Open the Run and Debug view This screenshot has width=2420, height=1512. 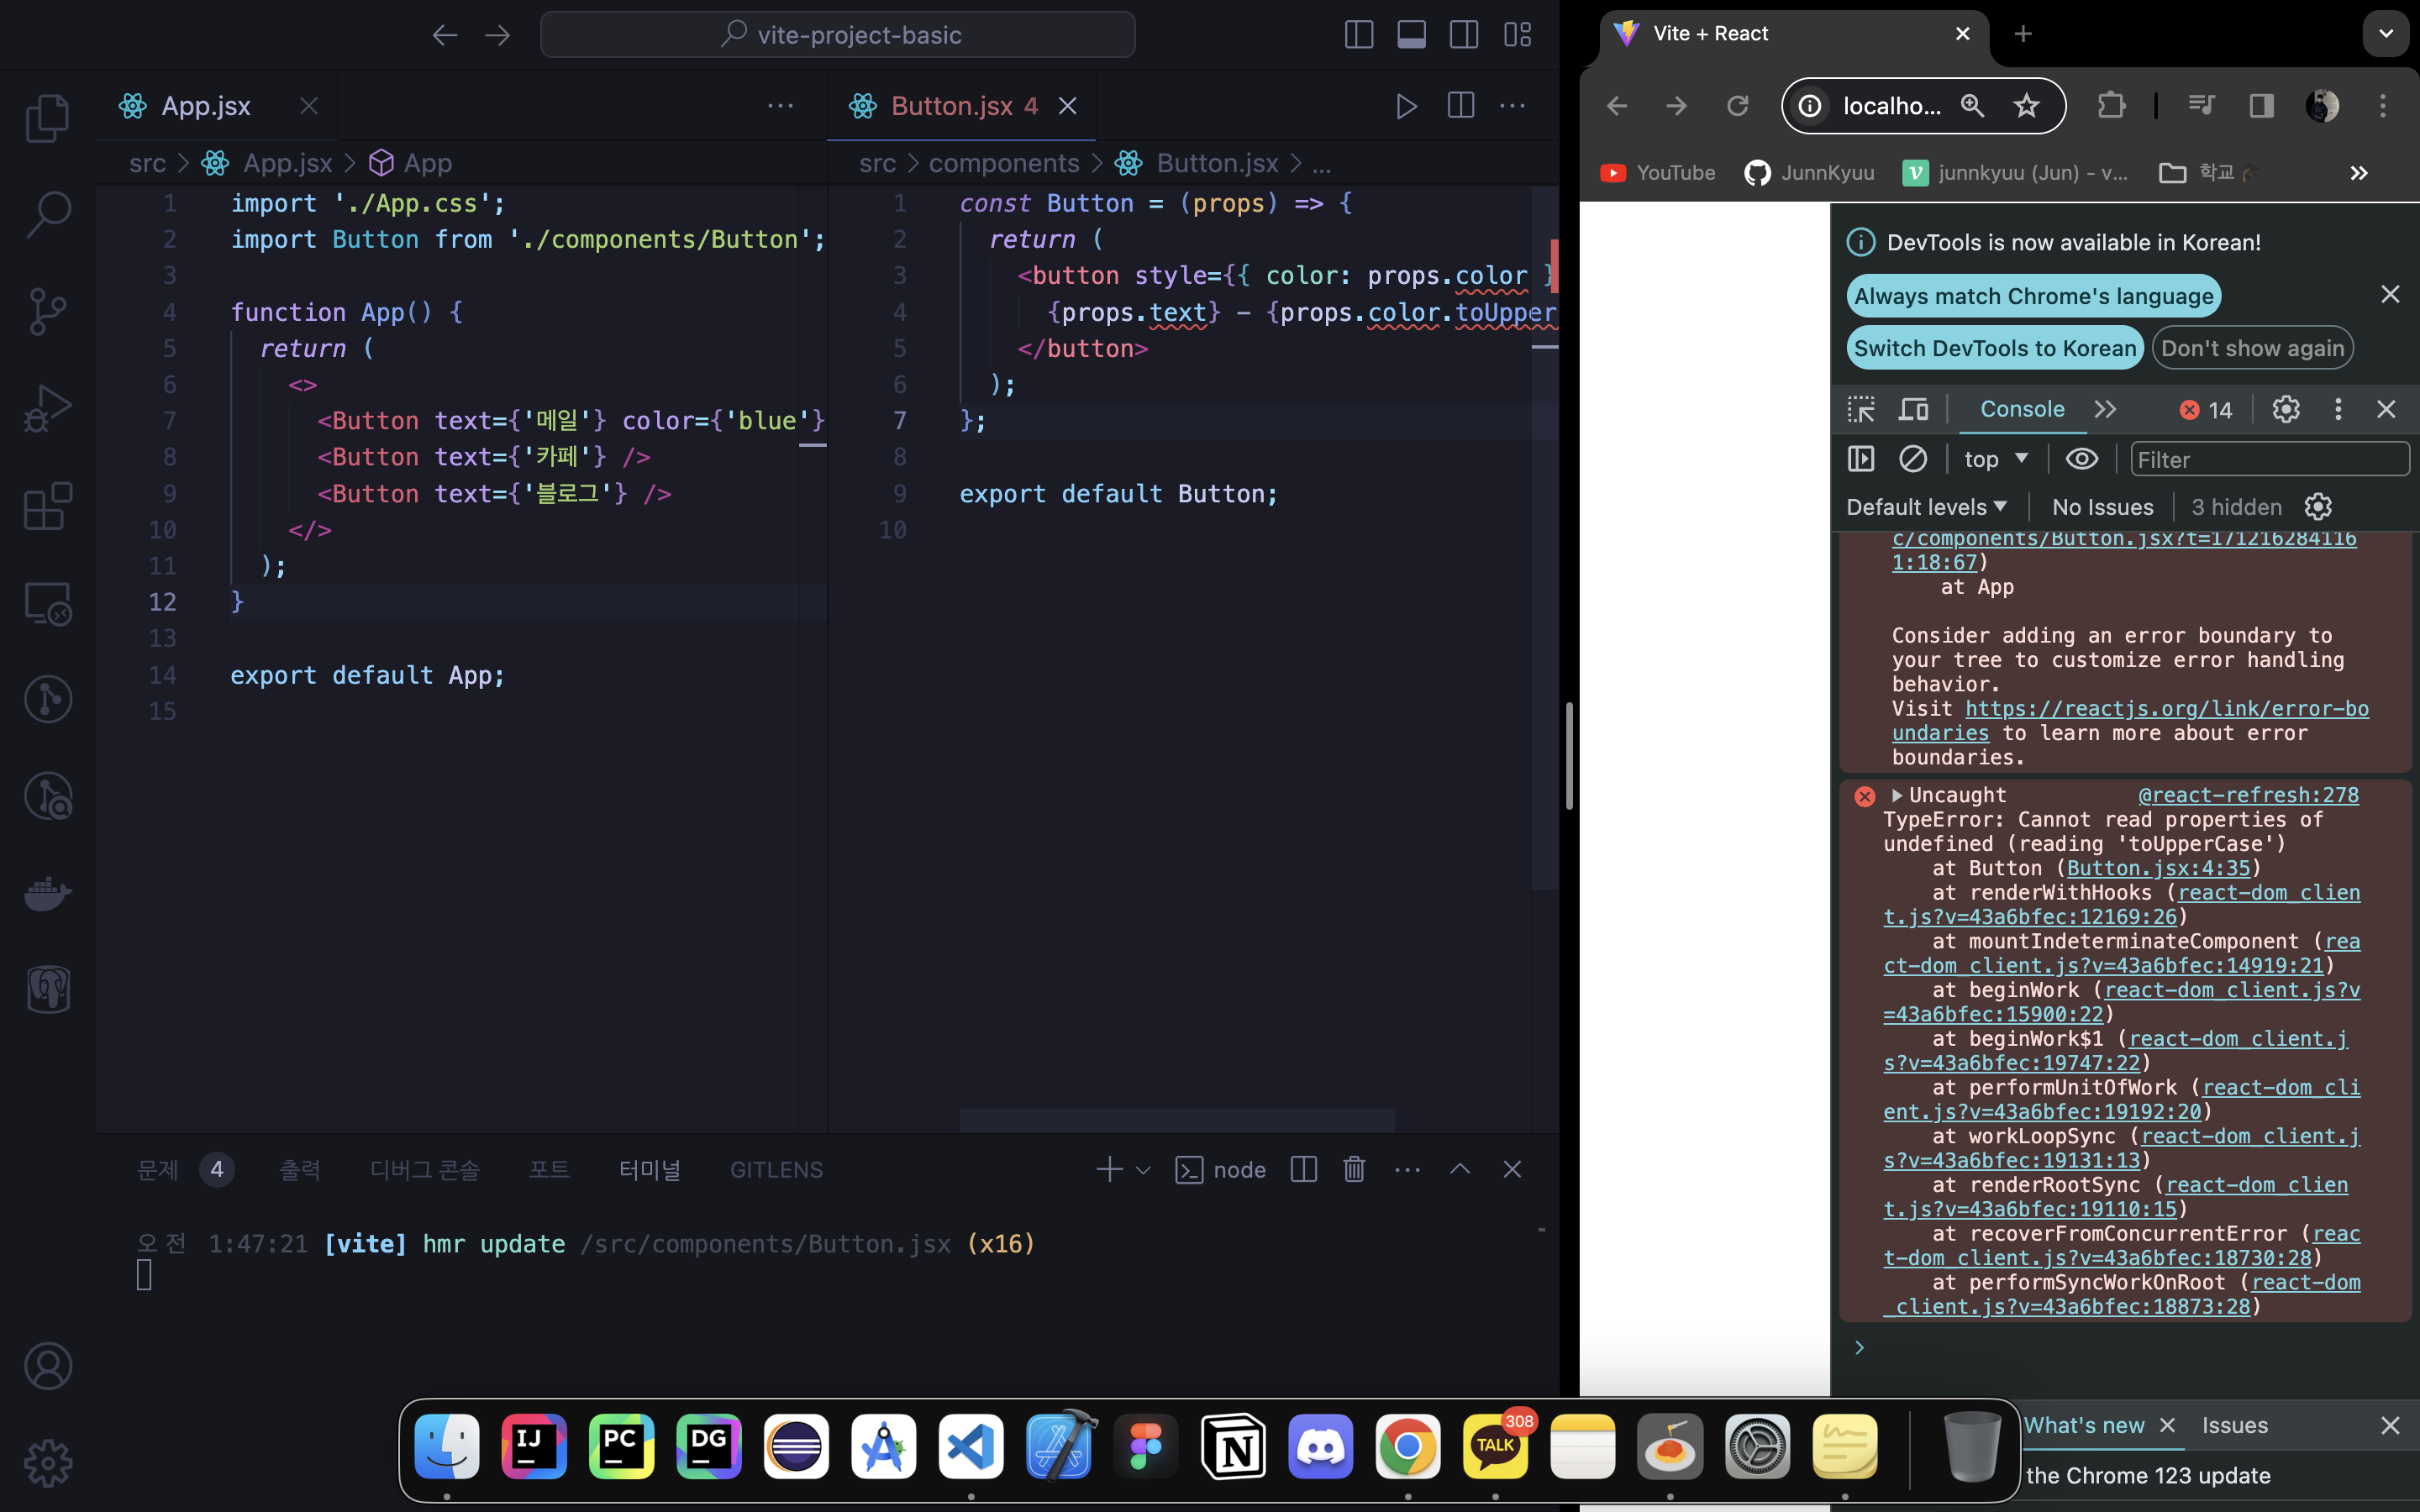(47, 408)
